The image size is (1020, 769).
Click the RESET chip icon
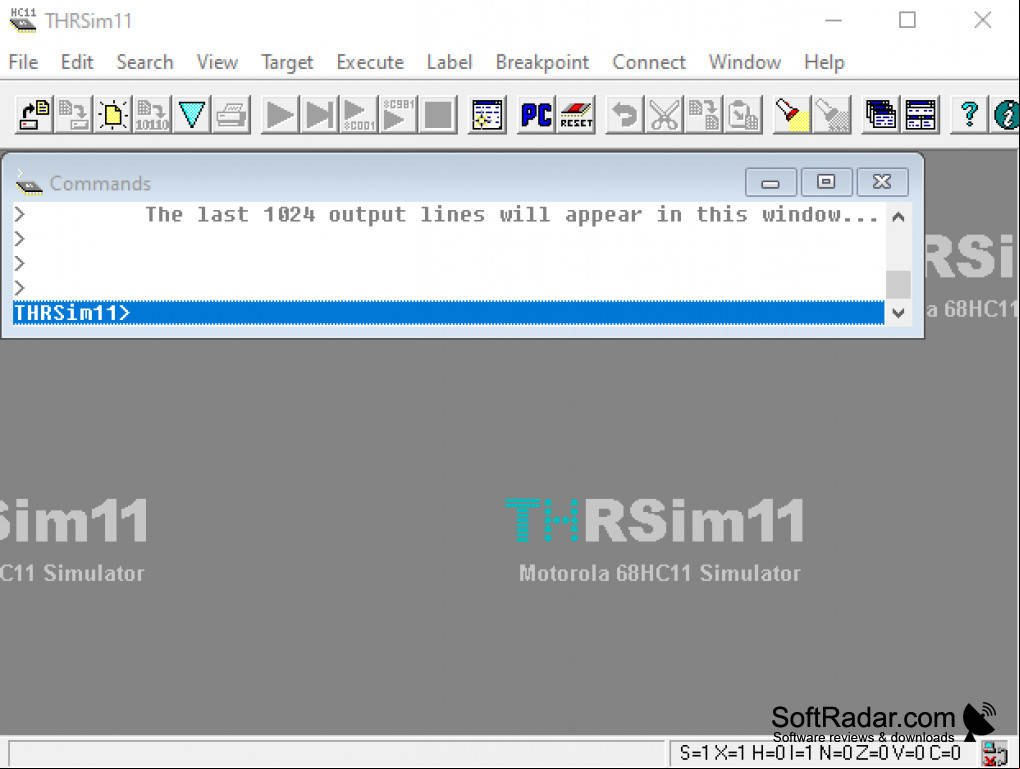tap(576, 115)
